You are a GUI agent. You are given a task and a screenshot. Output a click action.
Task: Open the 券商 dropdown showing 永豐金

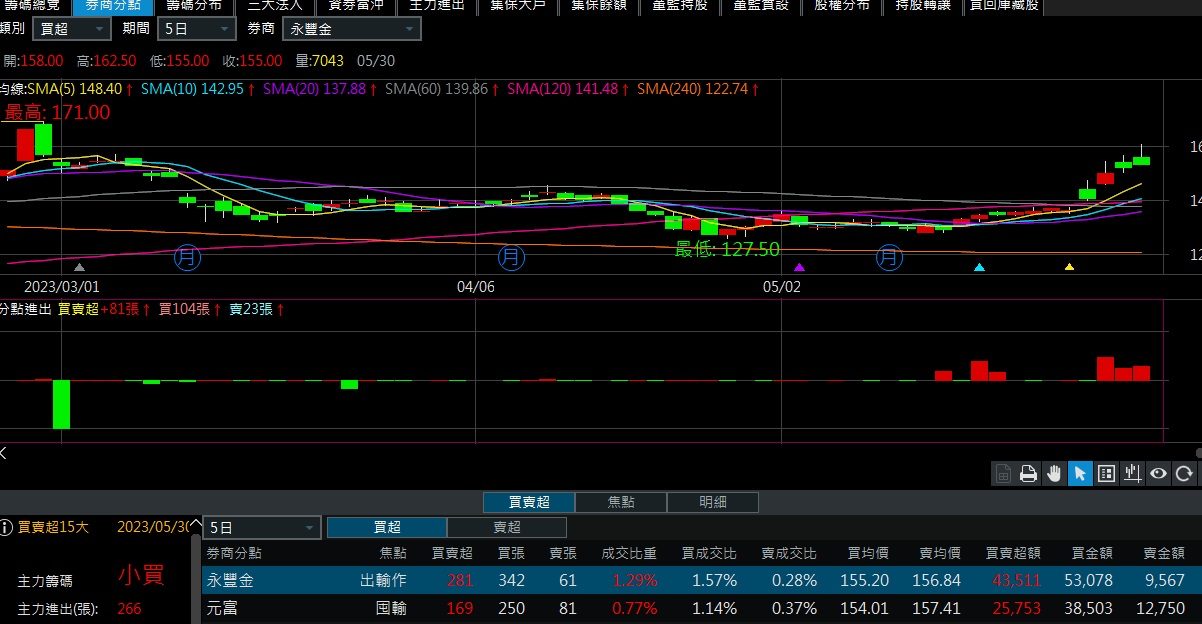[352, 29]
